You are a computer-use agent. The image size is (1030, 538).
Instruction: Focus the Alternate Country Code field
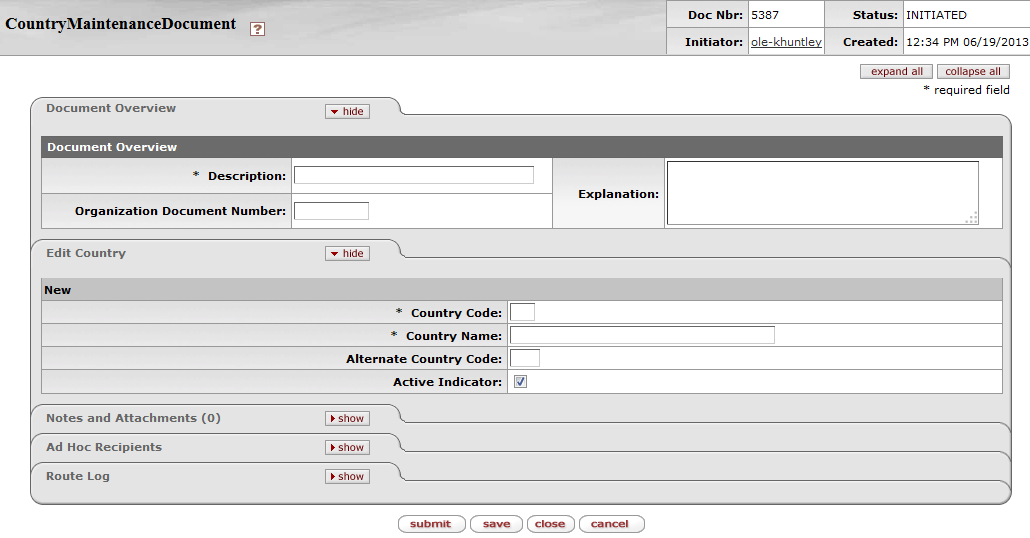(524, 358)
